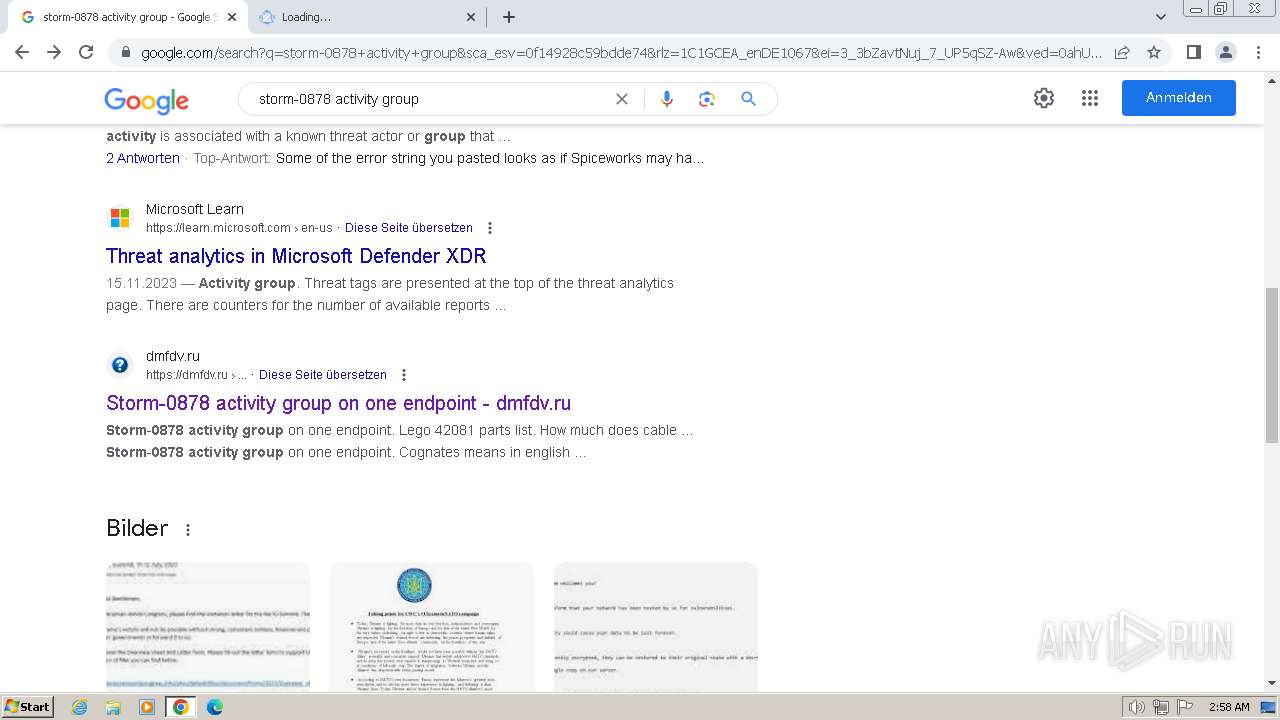This screenshot has width=1280, height=720.
Task: Open Chrome's three-dot menu
Action: point(1257,52)
